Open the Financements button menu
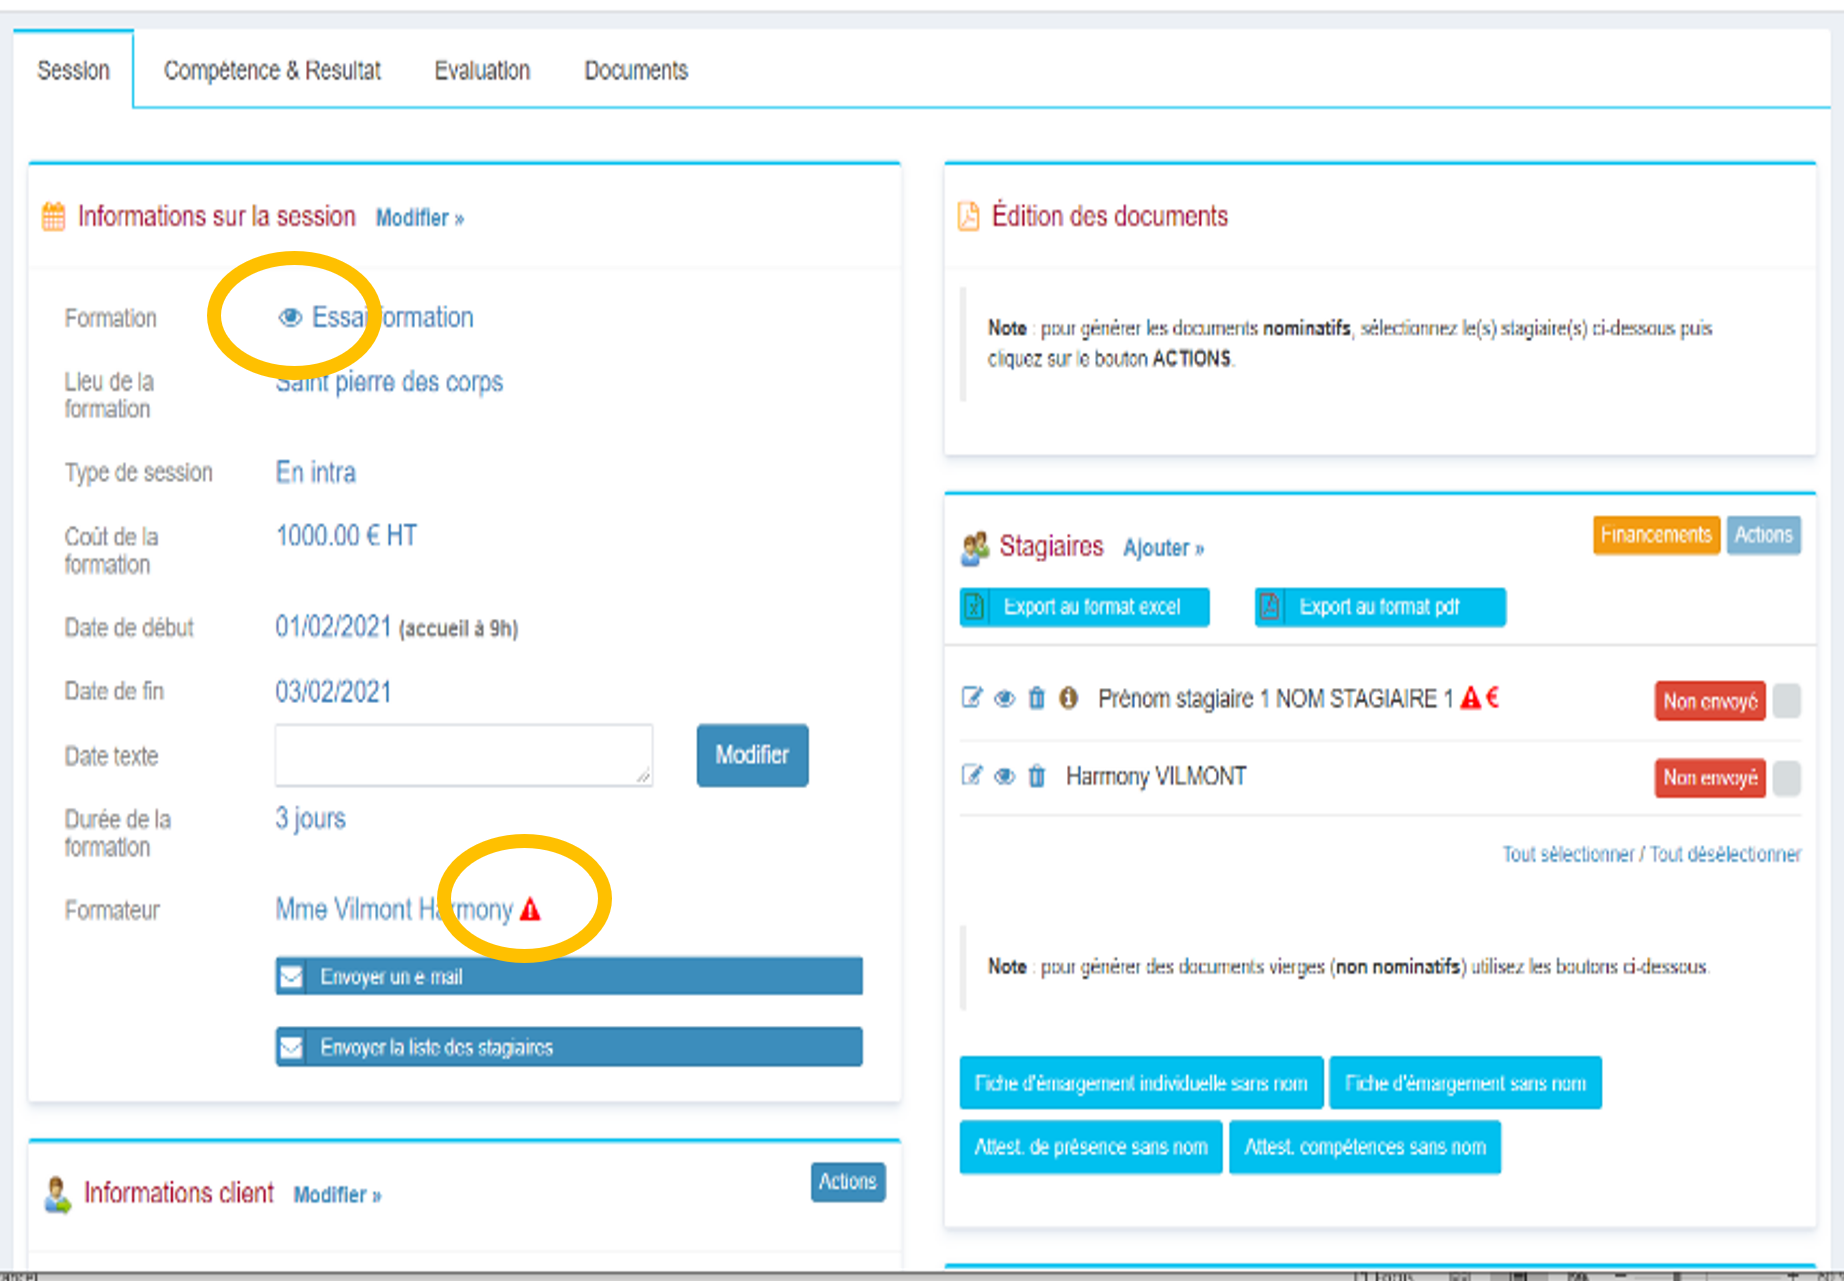Image resolution: width=1844 pixels, height=1281 pixels. [1655, 535]
